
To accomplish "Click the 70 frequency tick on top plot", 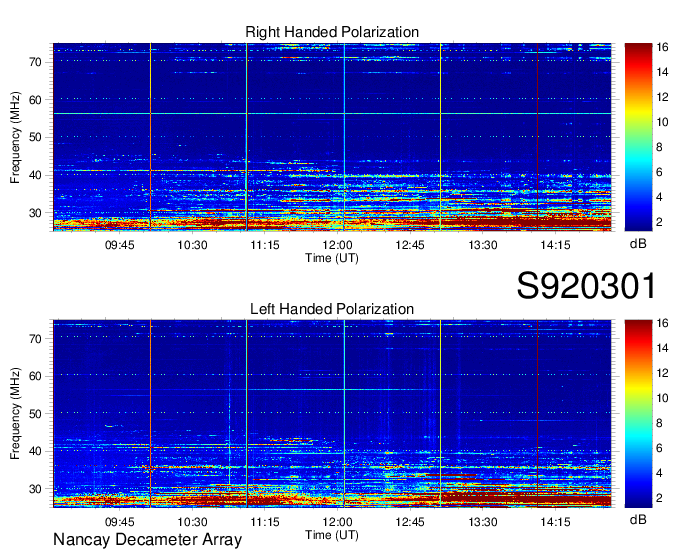I will [36, 62].
